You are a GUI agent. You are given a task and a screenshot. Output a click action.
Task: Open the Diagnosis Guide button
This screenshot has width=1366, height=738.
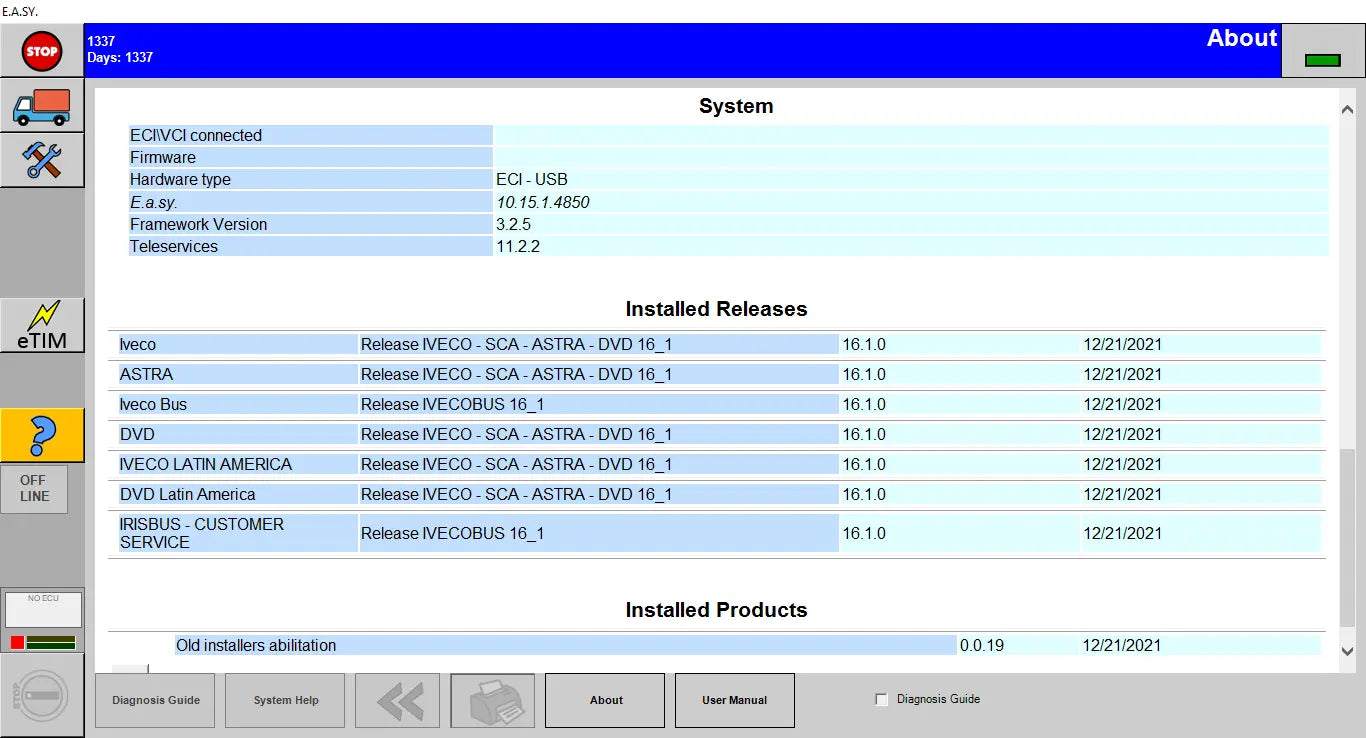click(154, 700)
